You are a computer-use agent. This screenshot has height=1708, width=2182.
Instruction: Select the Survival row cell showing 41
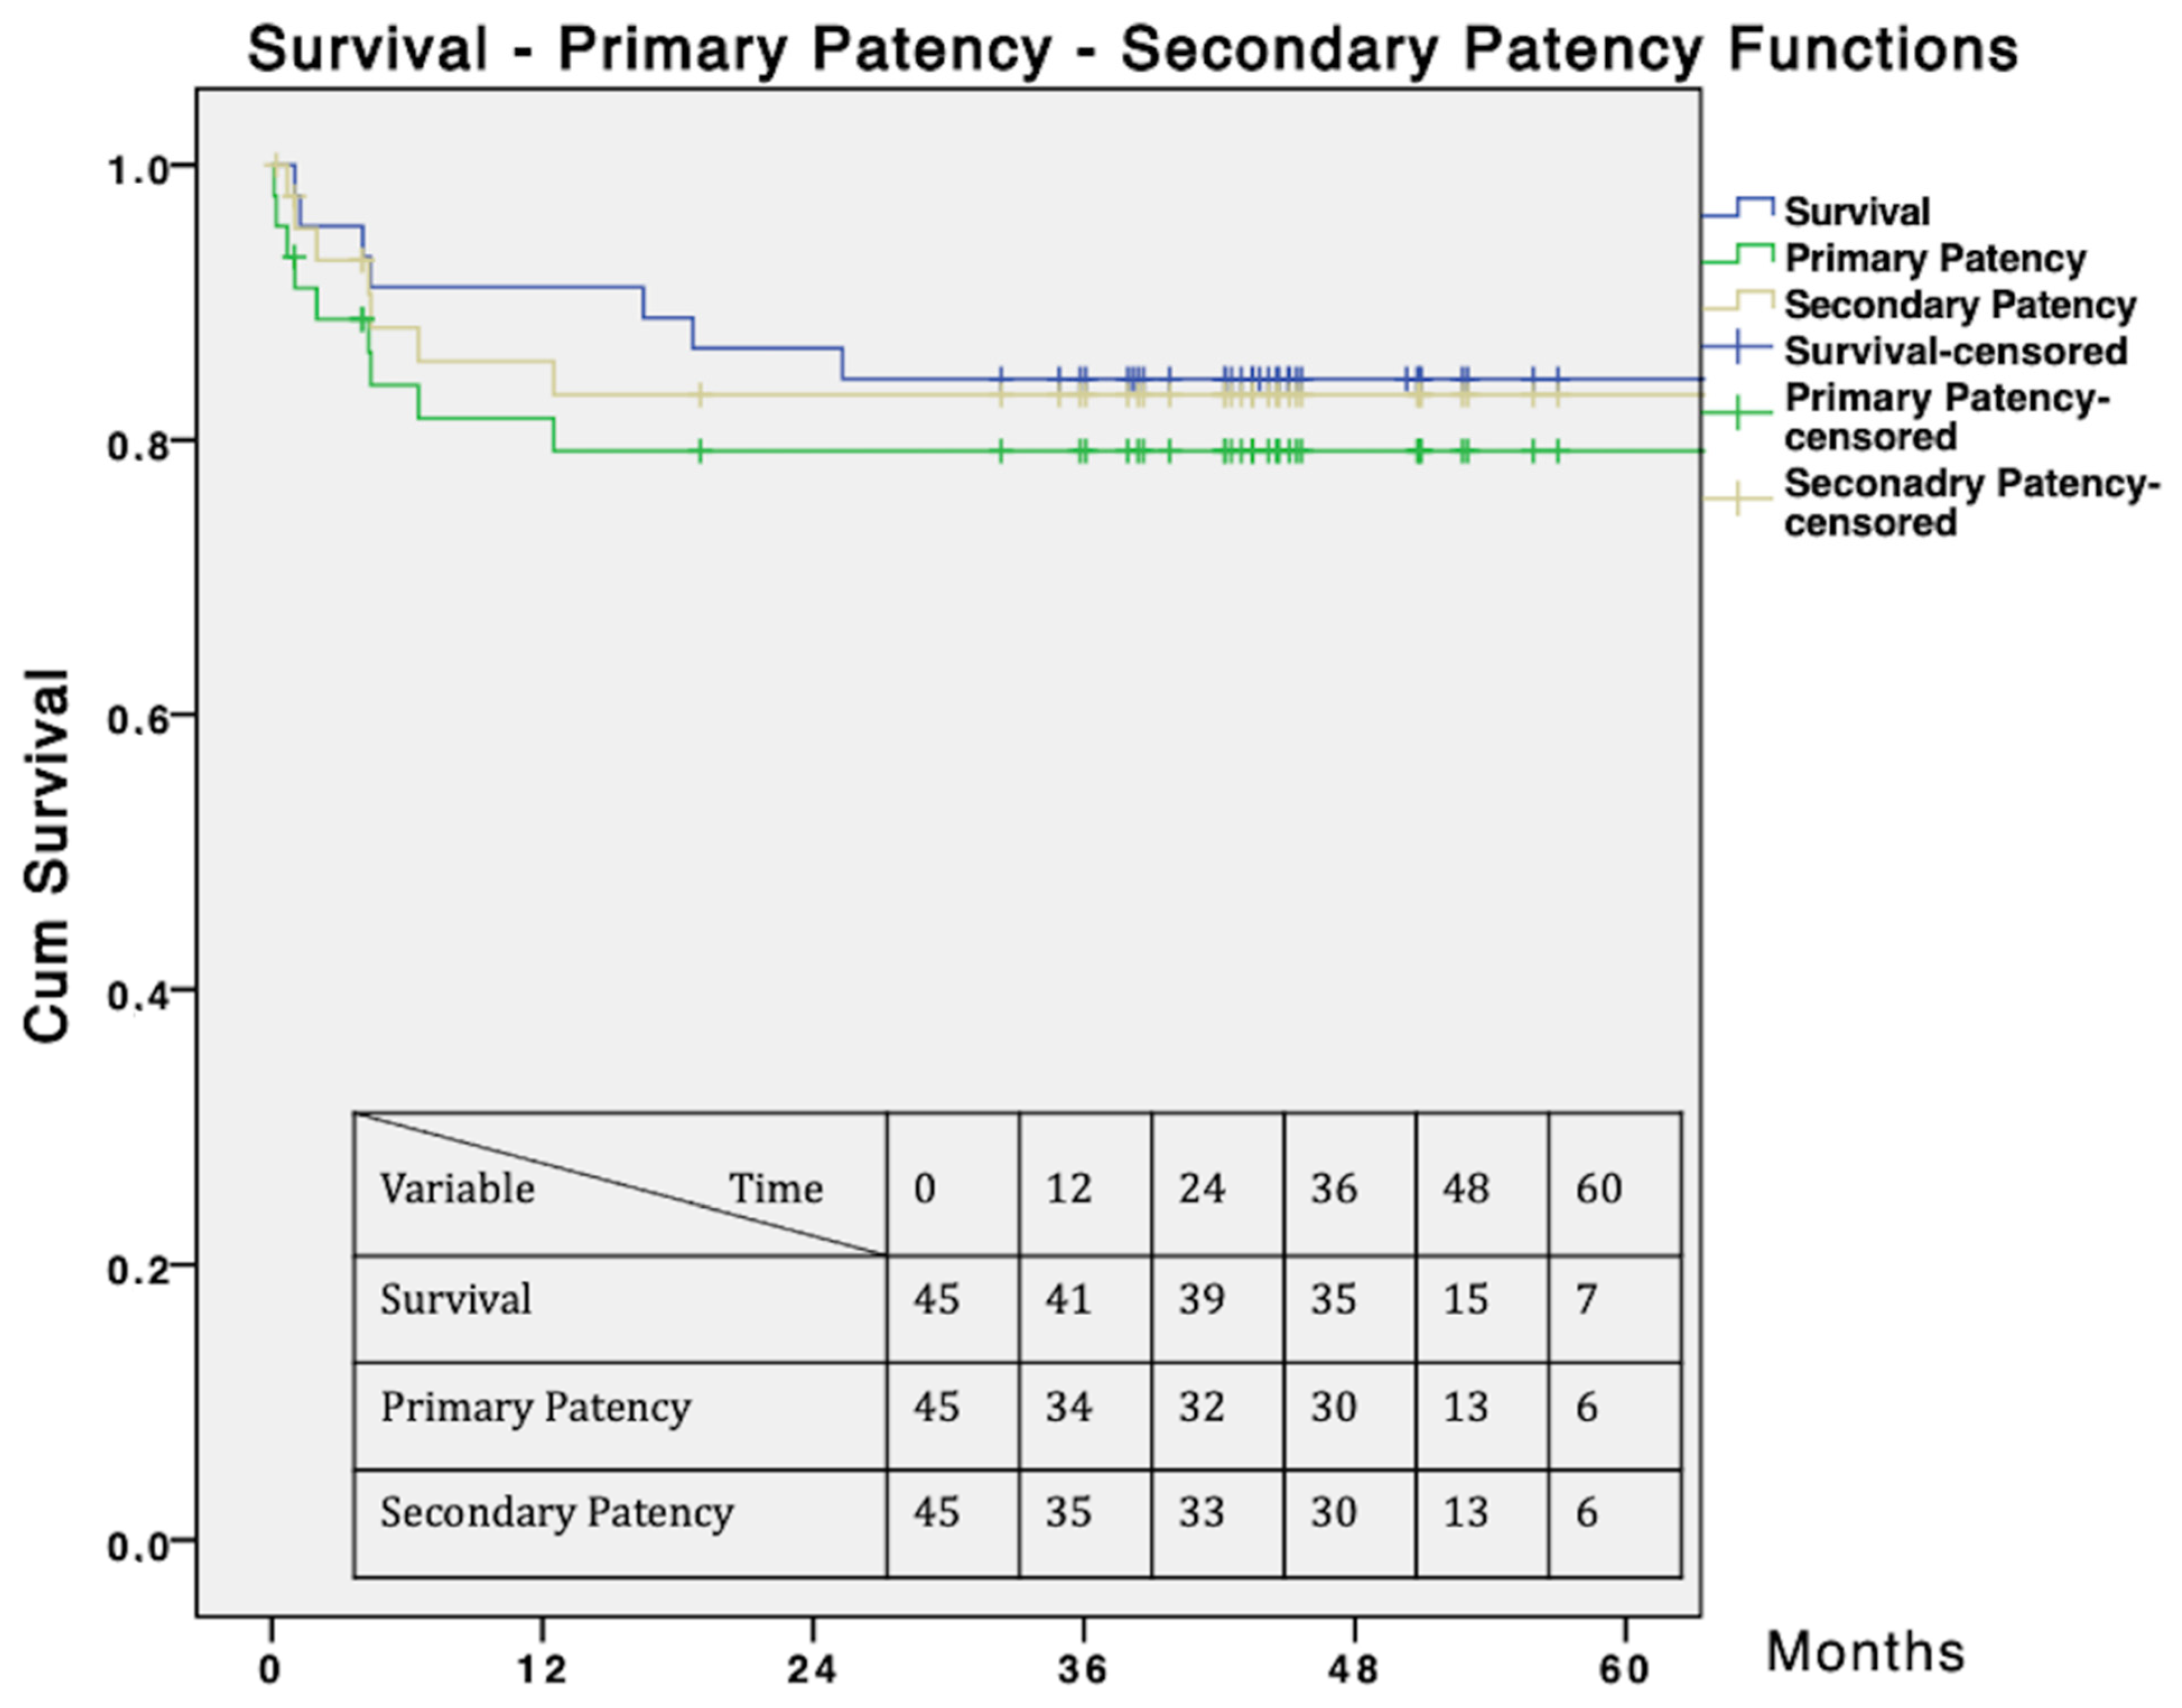click(x=1068, y=1299)
